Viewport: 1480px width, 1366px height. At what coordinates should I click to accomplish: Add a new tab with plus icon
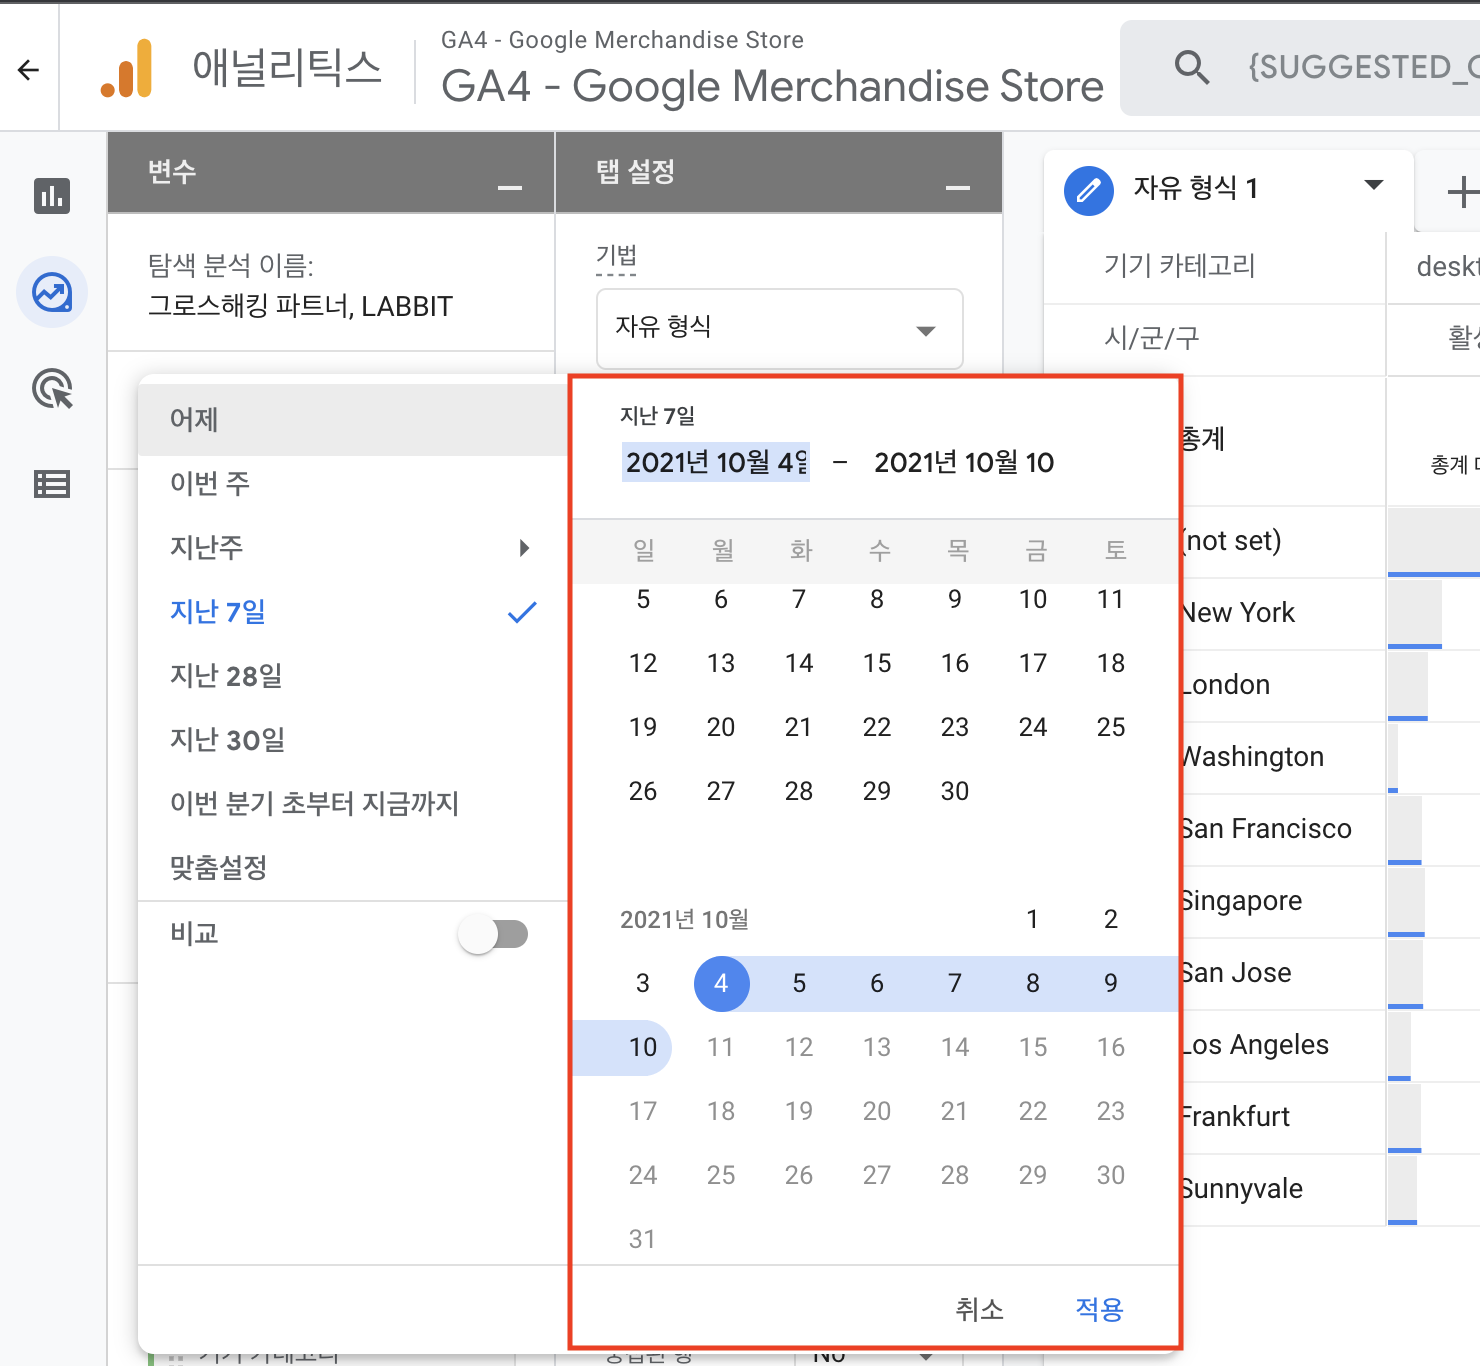1462,191
